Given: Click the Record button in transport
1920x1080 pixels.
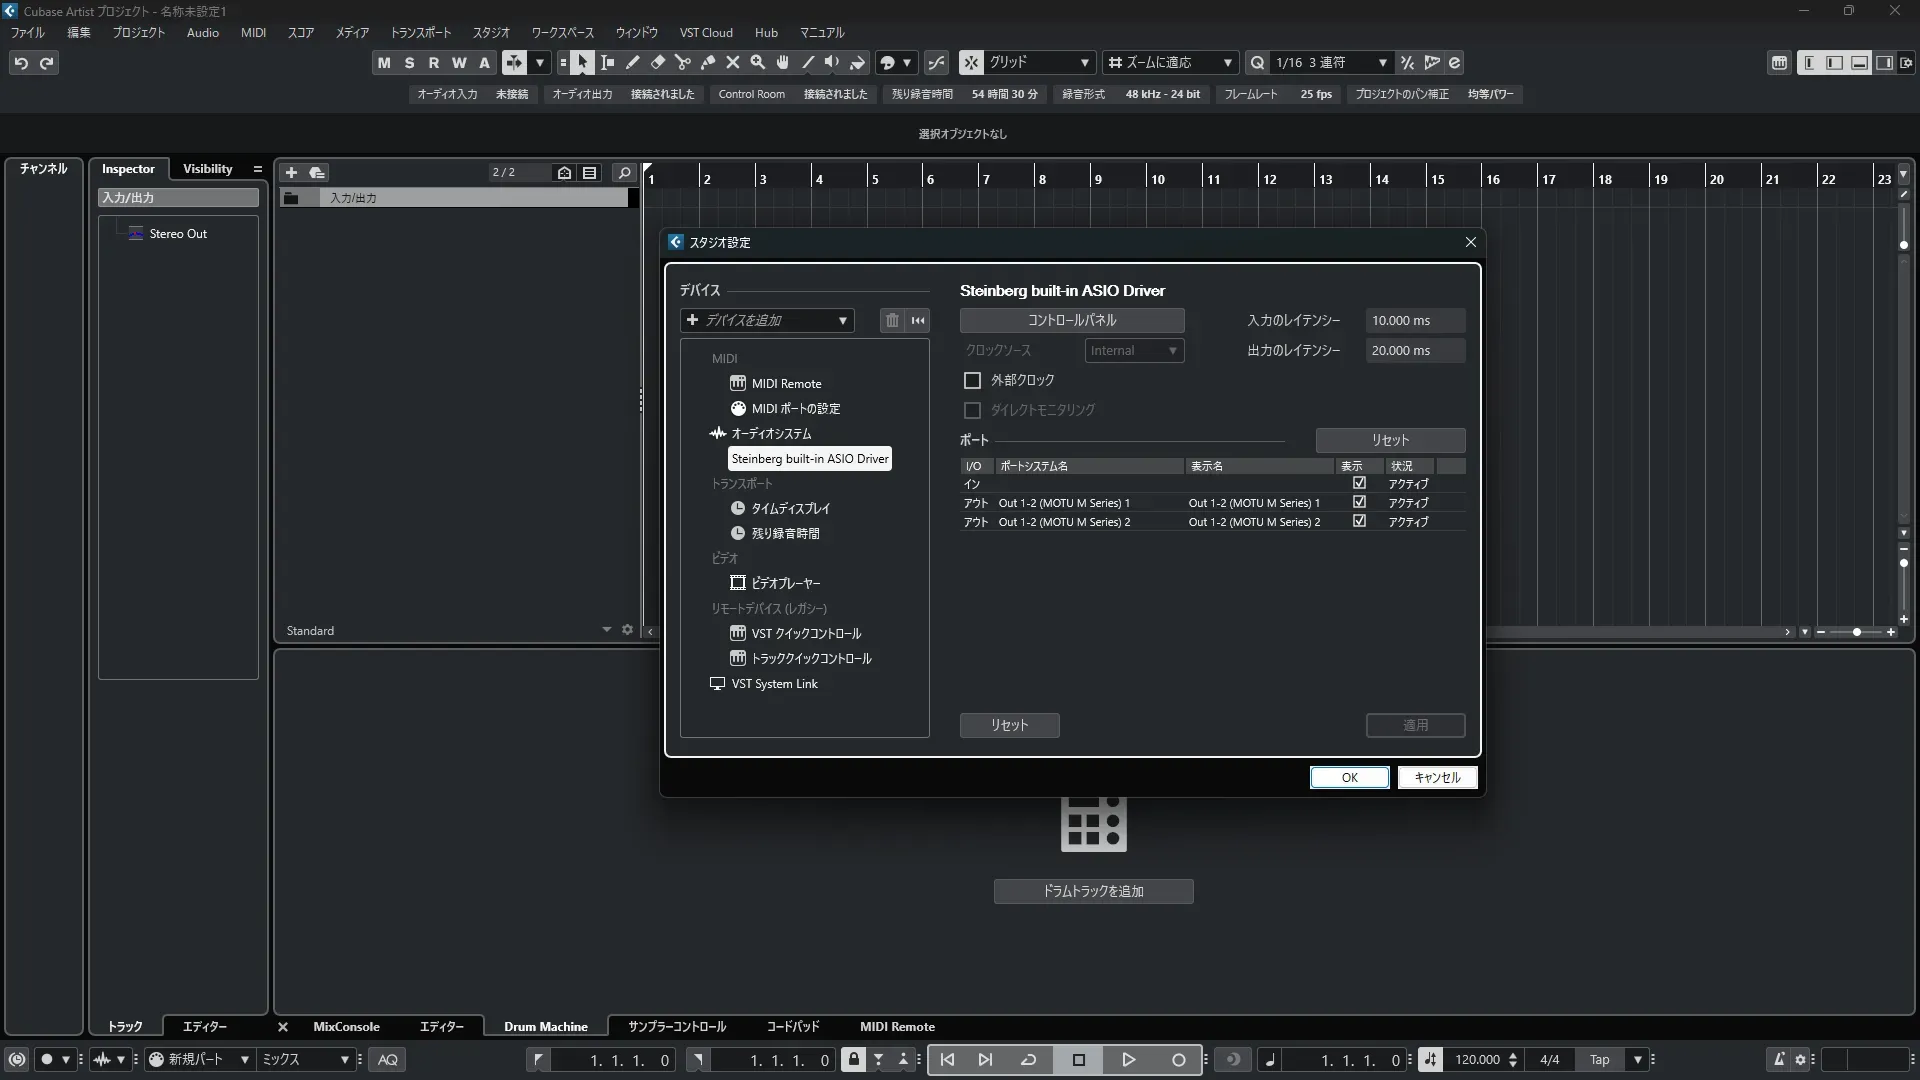Looking at the screenshot, I should 1178,1060.
